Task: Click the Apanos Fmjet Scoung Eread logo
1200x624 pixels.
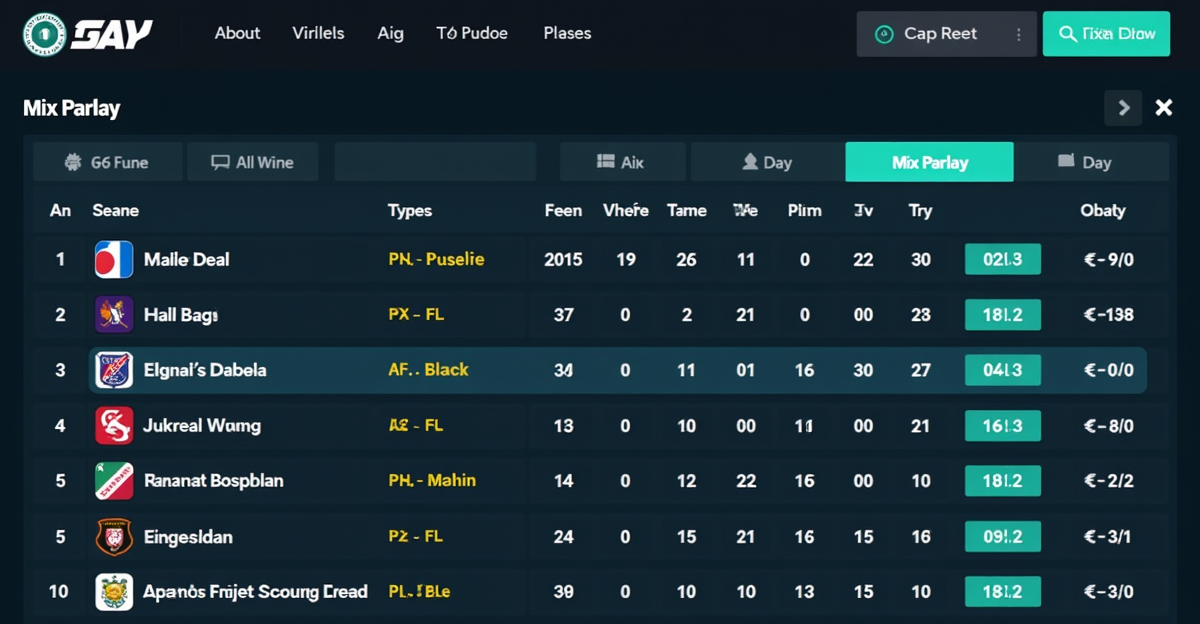Action: pyautogui.click(x=114, y=592)
